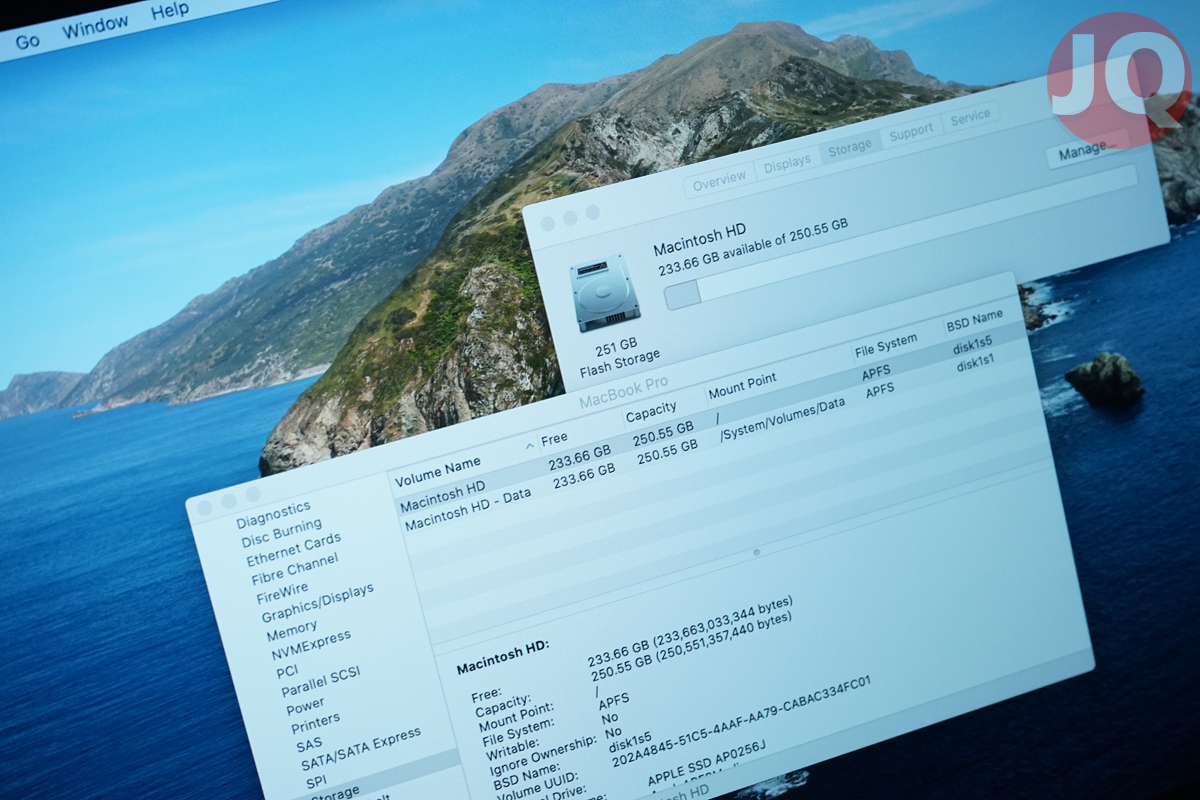Open the Support tab

[x=911, y=132]
